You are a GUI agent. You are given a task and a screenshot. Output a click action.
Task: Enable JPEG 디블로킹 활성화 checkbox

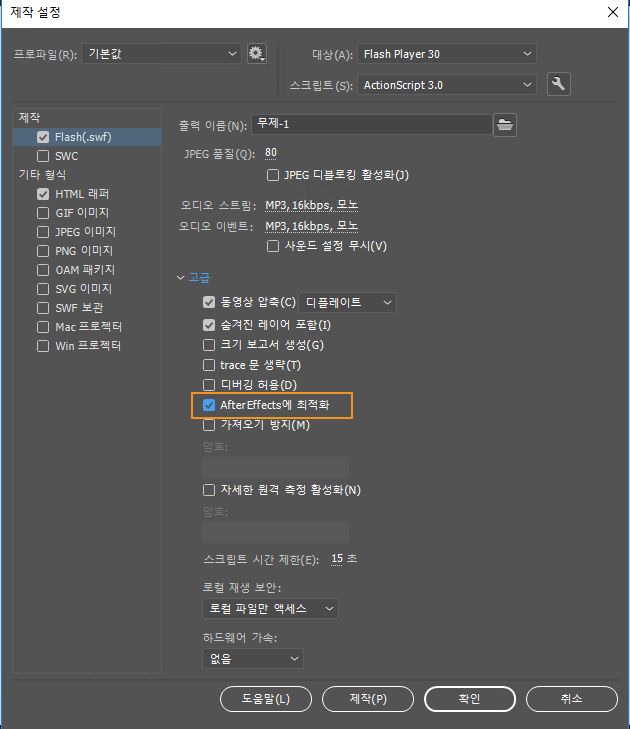[273, 175]
